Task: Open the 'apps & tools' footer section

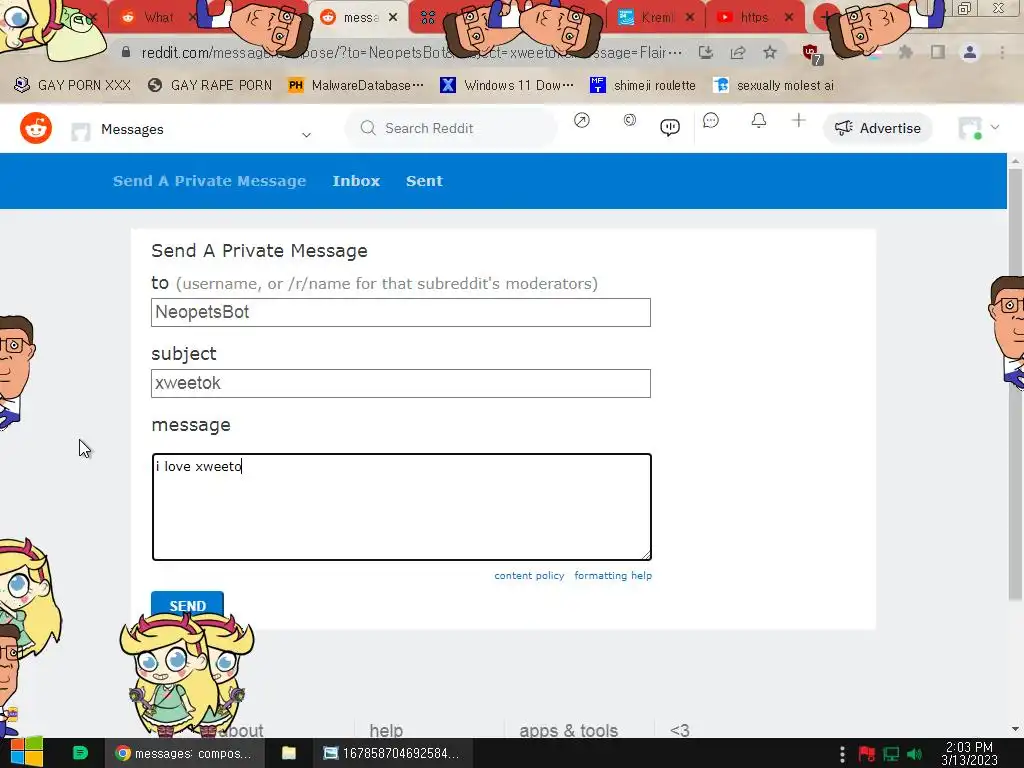Action: (x=568, y=729)
